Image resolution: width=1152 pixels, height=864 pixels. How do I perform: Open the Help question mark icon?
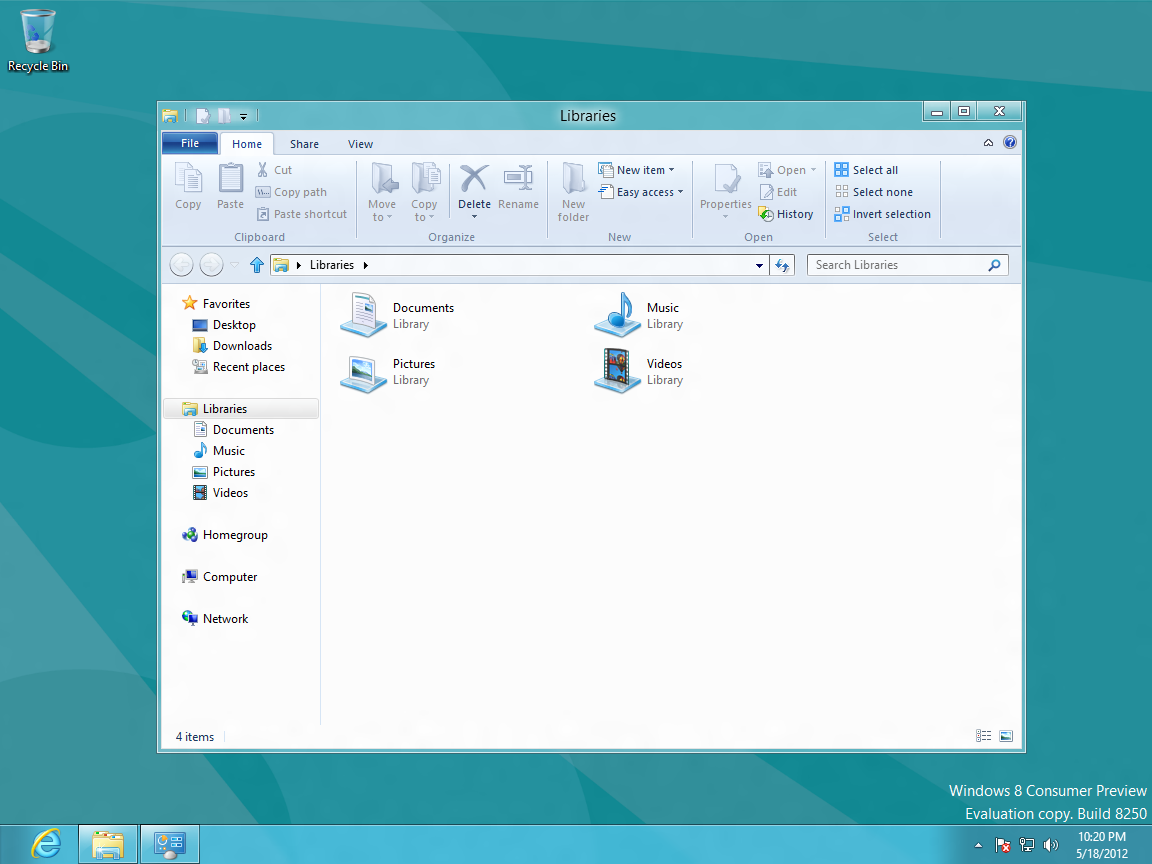pos(1009,143)
